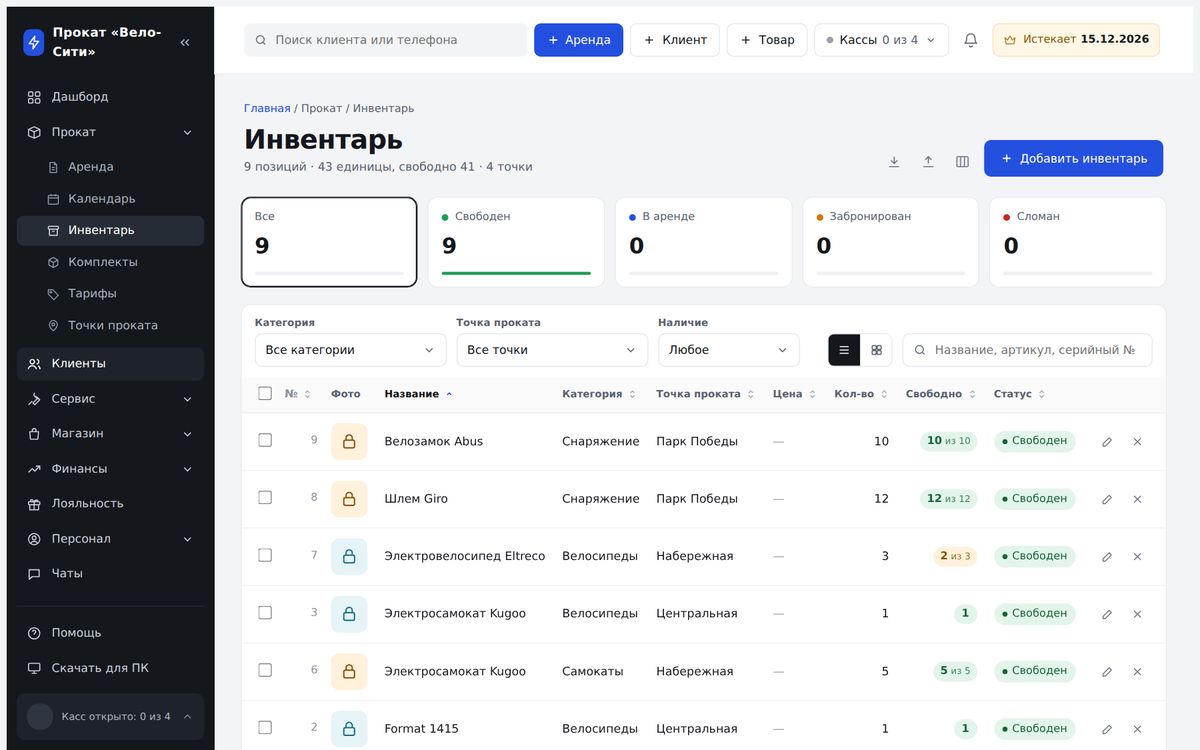Expand Касс открыто panel at sidebar bottom
The width and height of the screenshot is (1200, 750).
coord(110,716)
